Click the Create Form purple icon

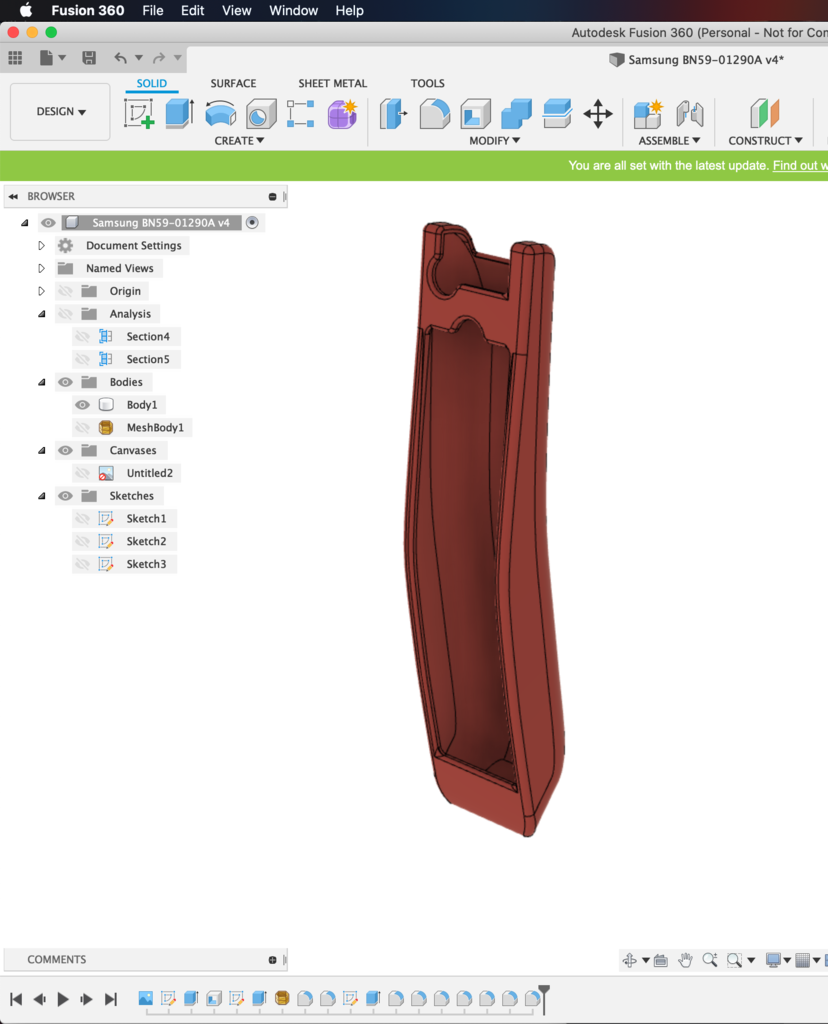(342, 114)
